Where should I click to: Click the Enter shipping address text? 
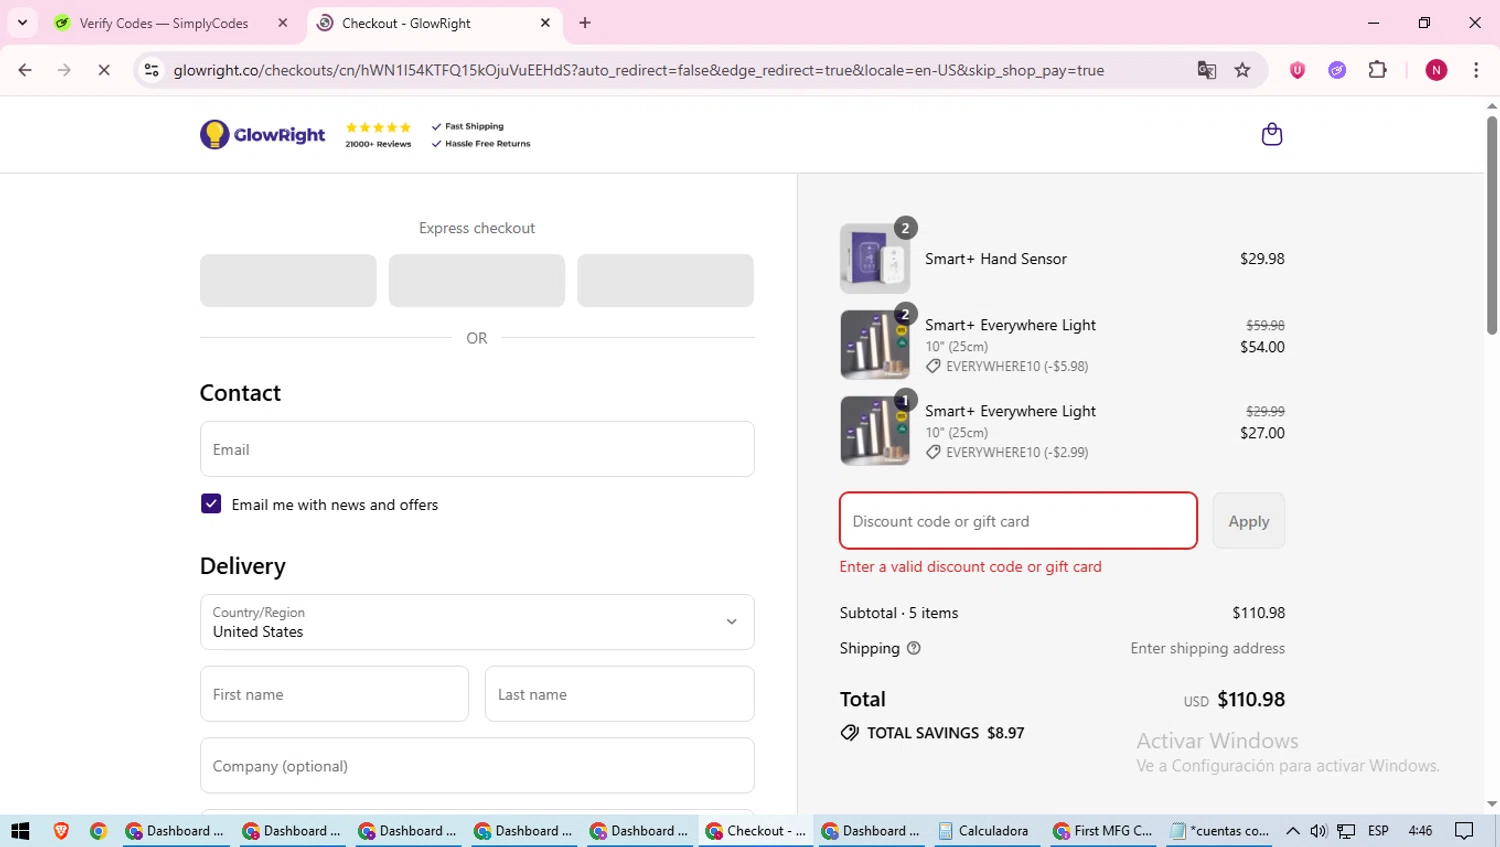[x=1207, y=648]
